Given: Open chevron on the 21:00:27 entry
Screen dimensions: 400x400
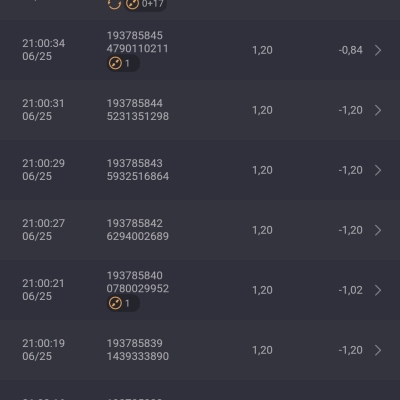Looking at the screenshot, I should [378, 230].
